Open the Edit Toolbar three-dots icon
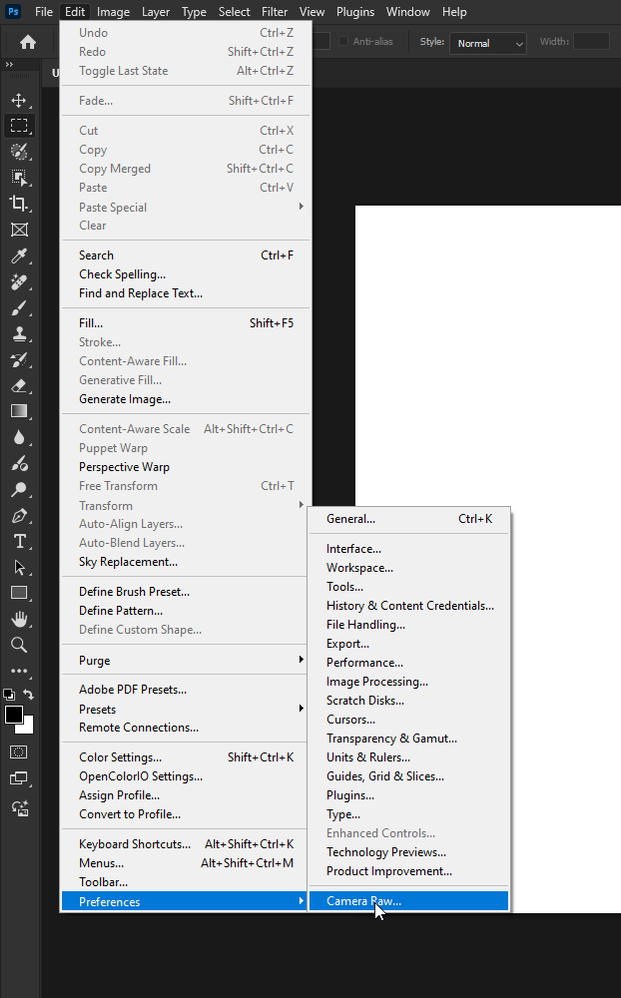The width and height of the screenshot is (621, 998). point(19,671)
